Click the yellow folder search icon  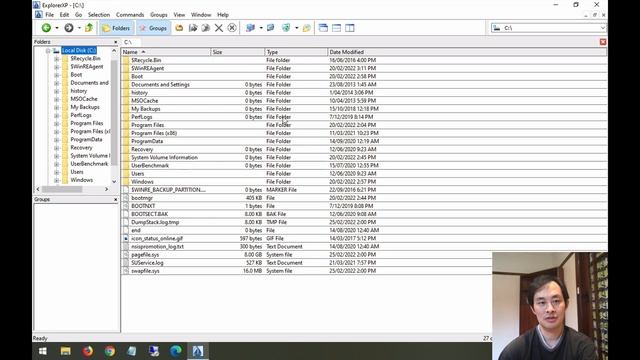pos(307,28)
